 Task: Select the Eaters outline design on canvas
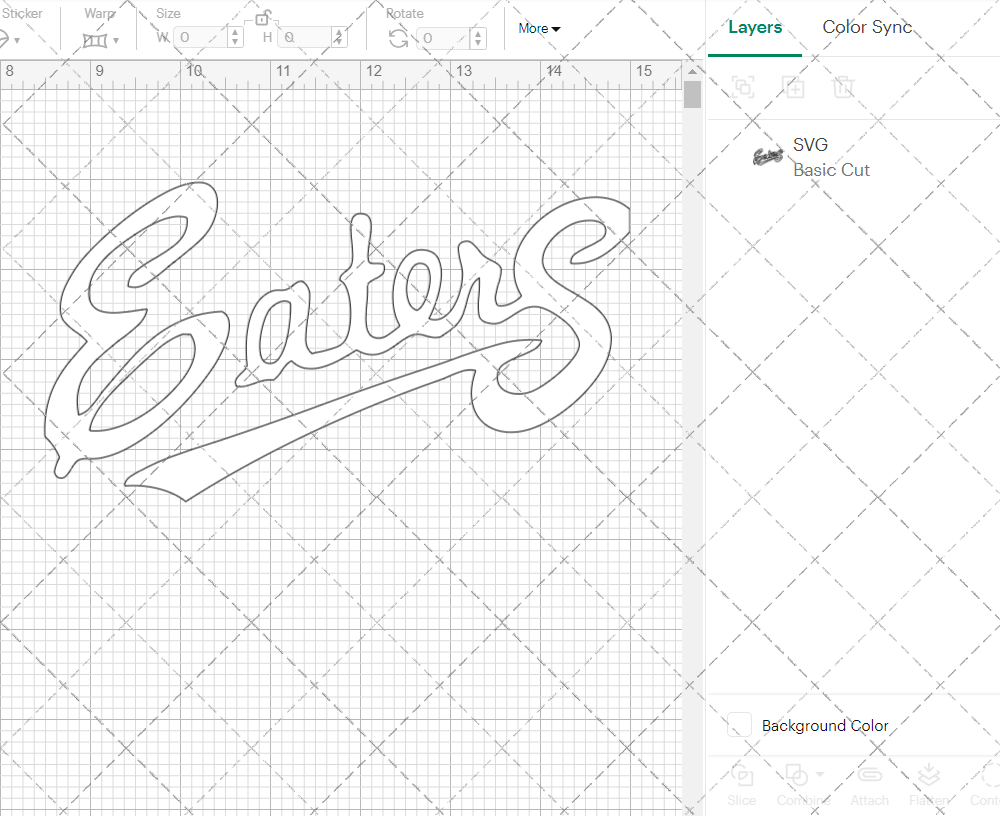tap(338, 341)
